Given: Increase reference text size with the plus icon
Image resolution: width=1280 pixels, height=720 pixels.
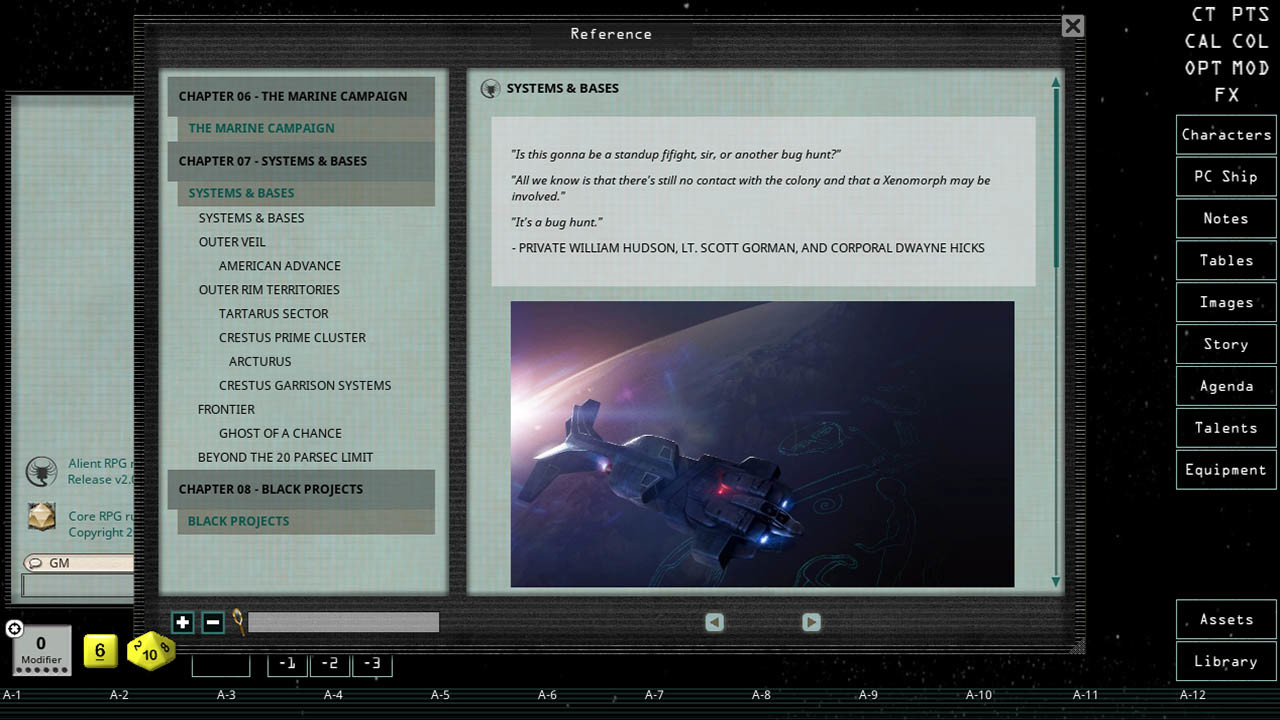Looking at the screenshot, I should pos(183,622).
